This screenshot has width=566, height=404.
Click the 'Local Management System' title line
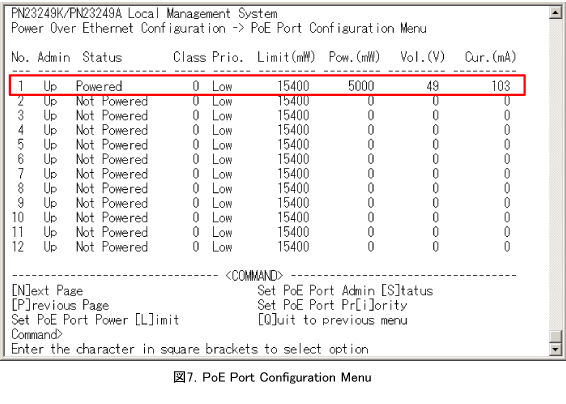[203, 14]
